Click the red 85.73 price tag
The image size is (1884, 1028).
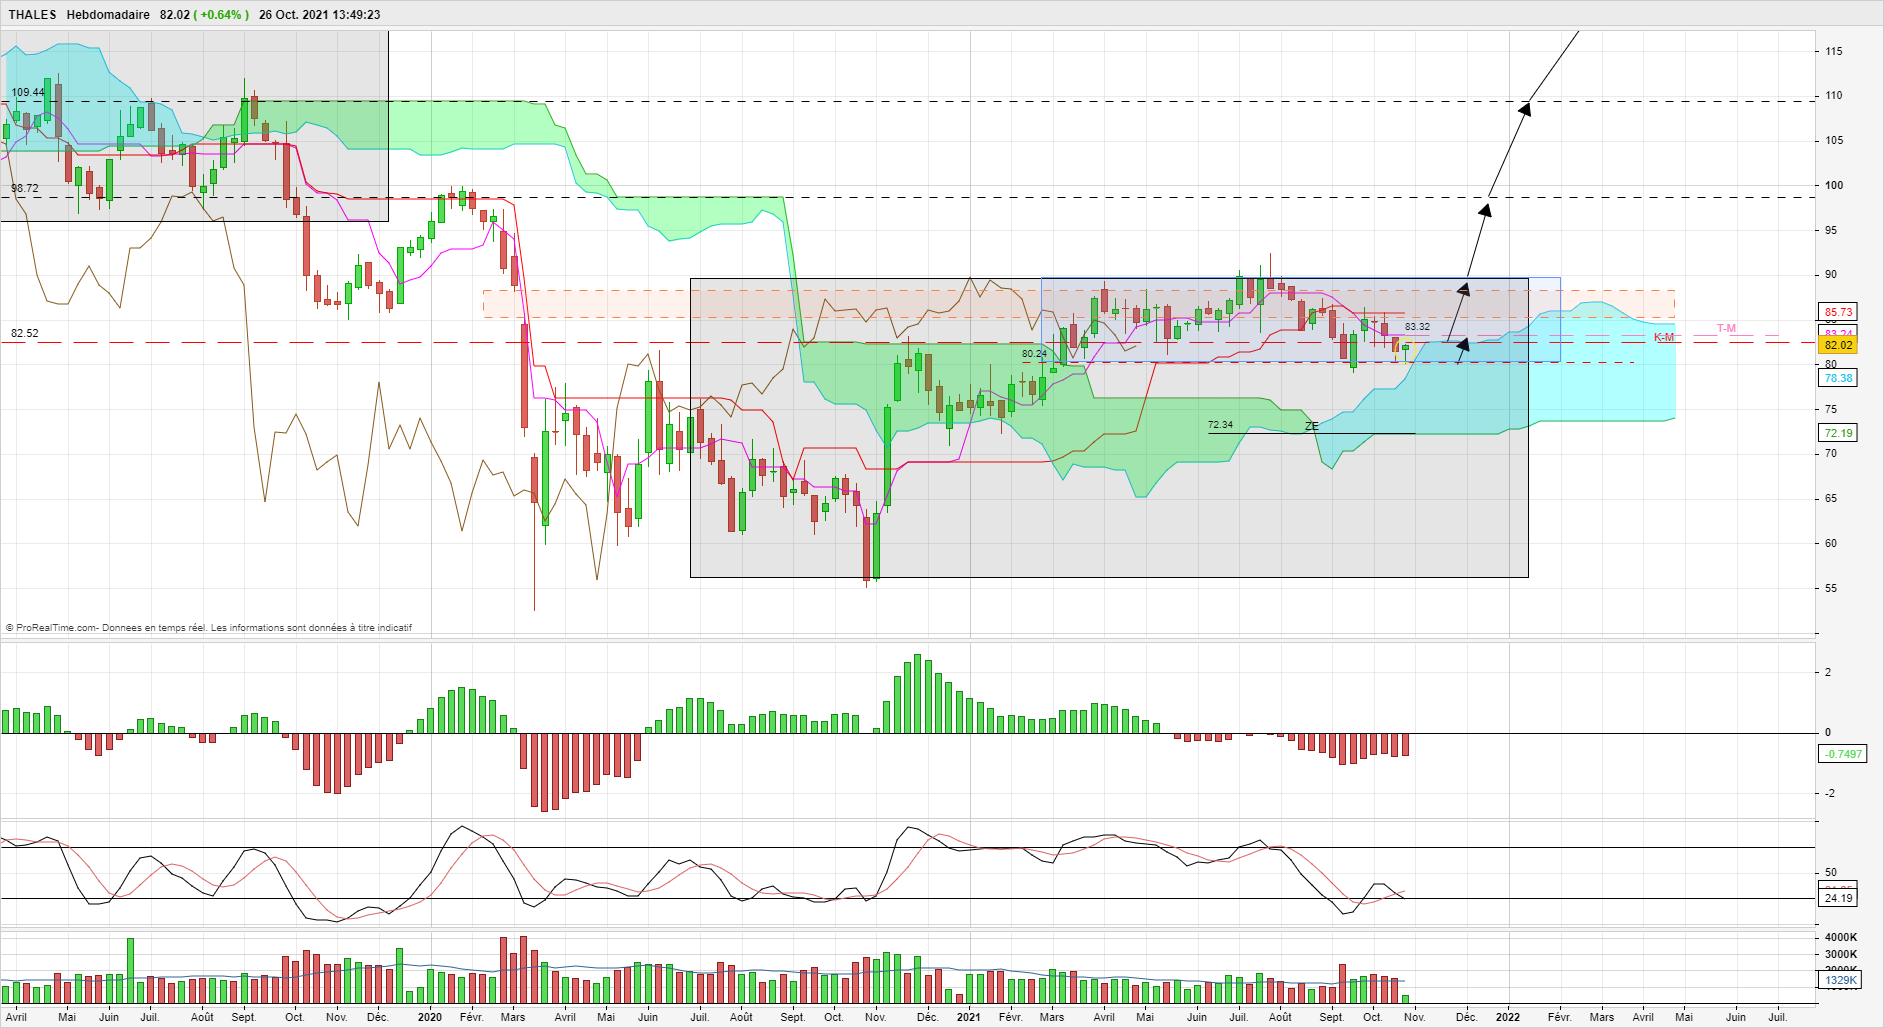[1838, 312]
